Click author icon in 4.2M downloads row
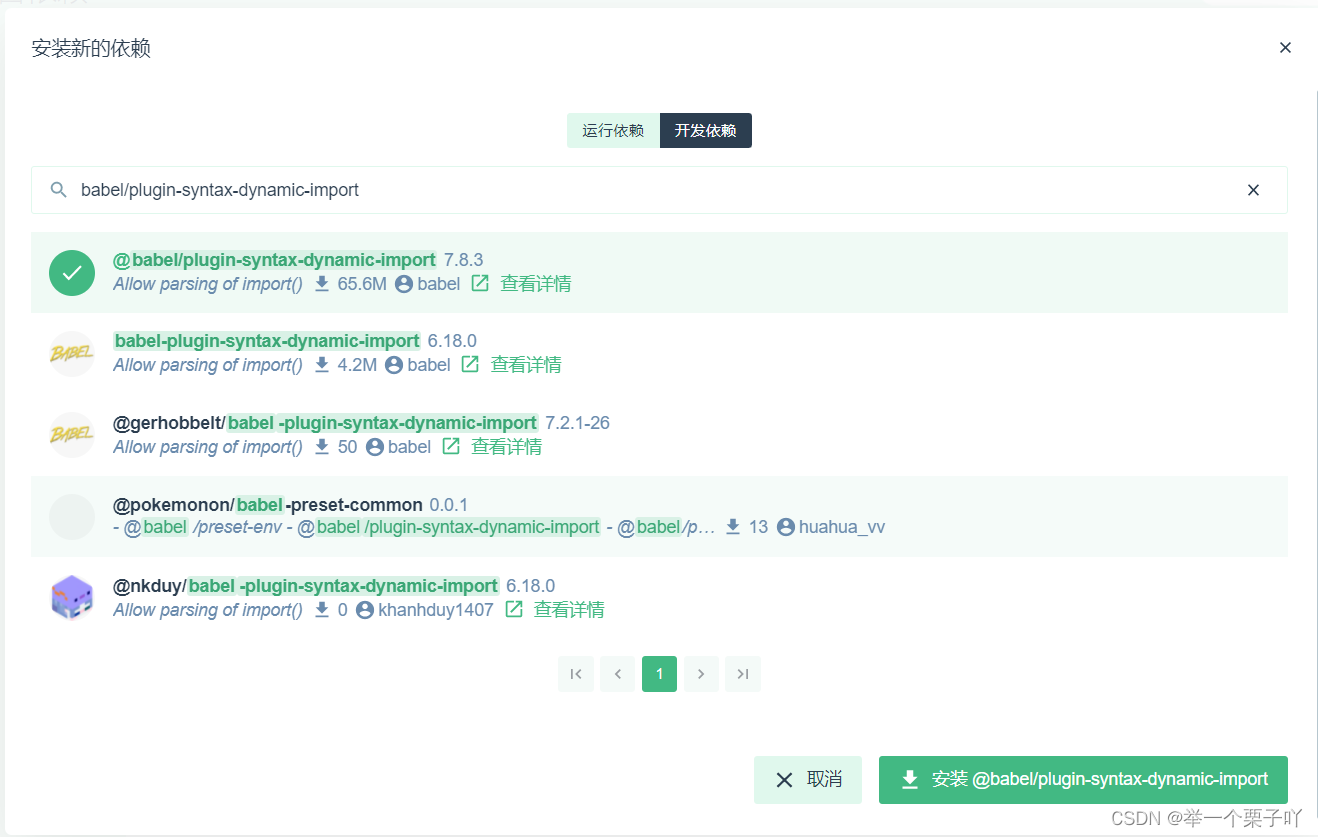 (394, 365)
